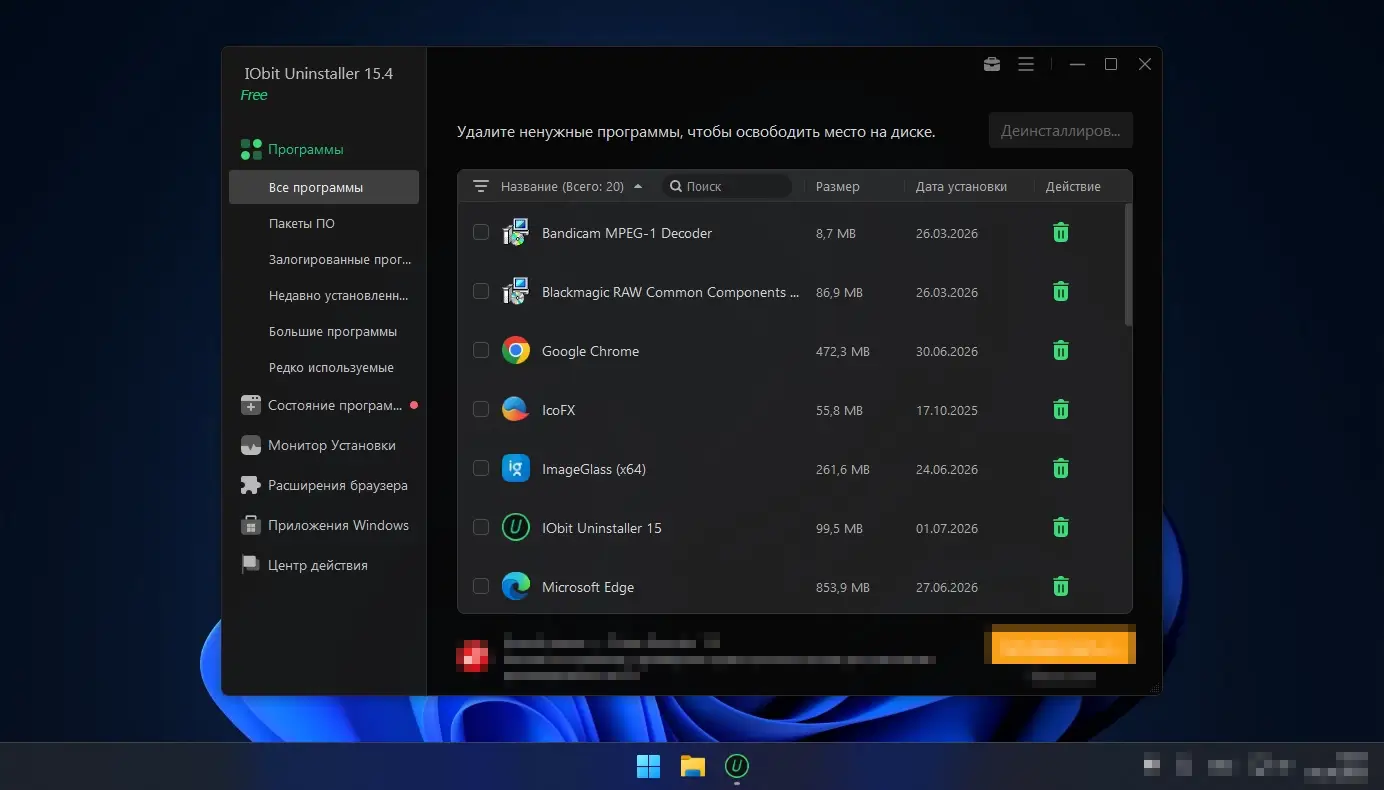The image size is (1384, 790).
Task: Click Google Chrome date 30.06.2026
Action: (x=947, y=352)
